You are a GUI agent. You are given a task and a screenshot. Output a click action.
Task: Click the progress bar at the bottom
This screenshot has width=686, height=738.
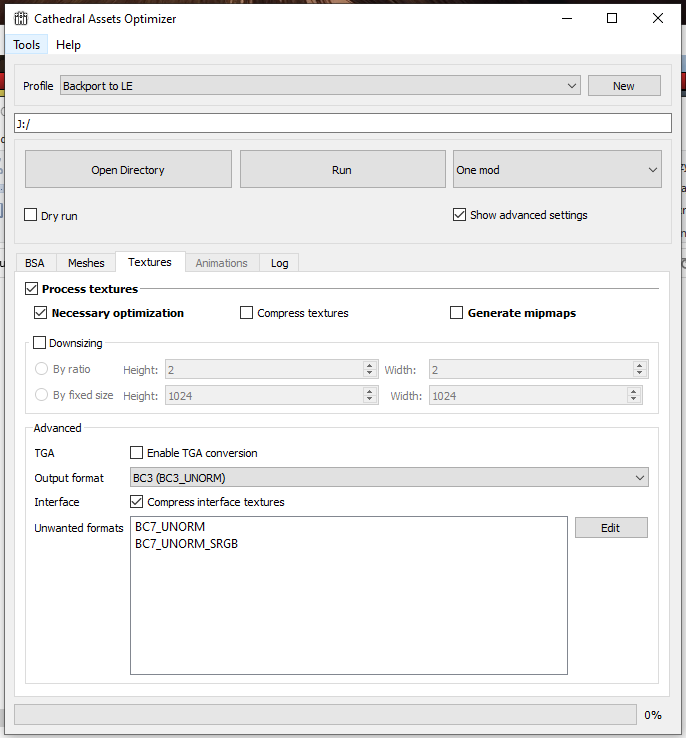(x=326, y=714)
